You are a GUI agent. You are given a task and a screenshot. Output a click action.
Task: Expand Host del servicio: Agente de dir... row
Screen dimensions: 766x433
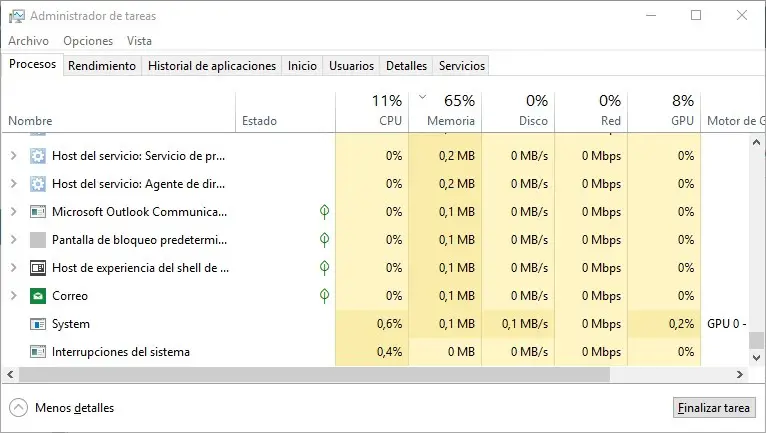(x=13, y=184)
